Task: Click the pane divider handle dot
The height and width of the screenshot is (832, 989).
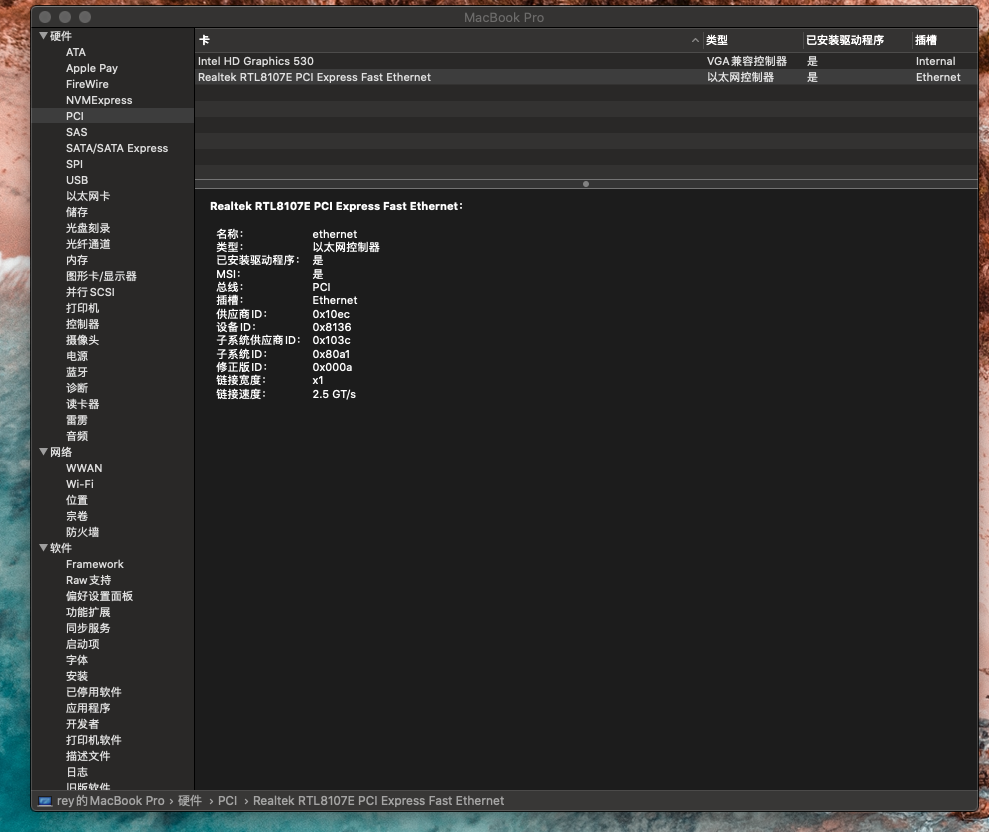Action: coord(586,184)
